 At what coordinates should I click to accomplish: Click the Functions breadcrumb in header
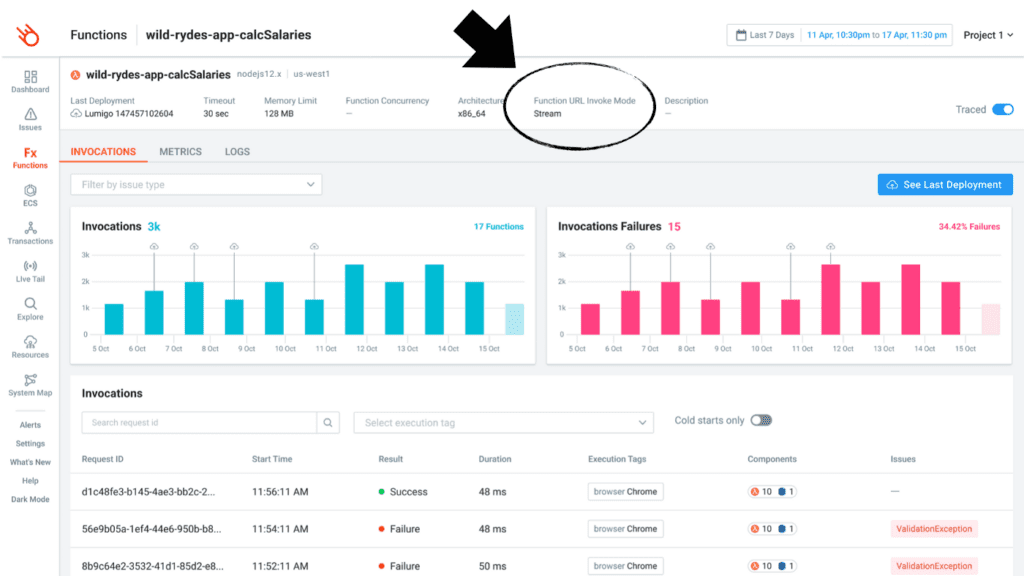pos(99,35)
